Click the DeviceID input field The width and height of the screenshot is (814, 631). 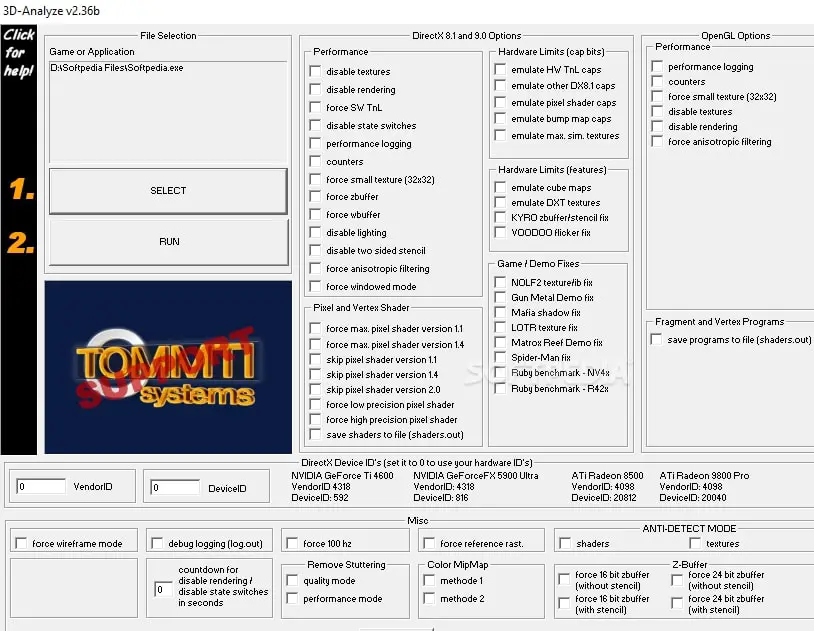coord(174,487)
